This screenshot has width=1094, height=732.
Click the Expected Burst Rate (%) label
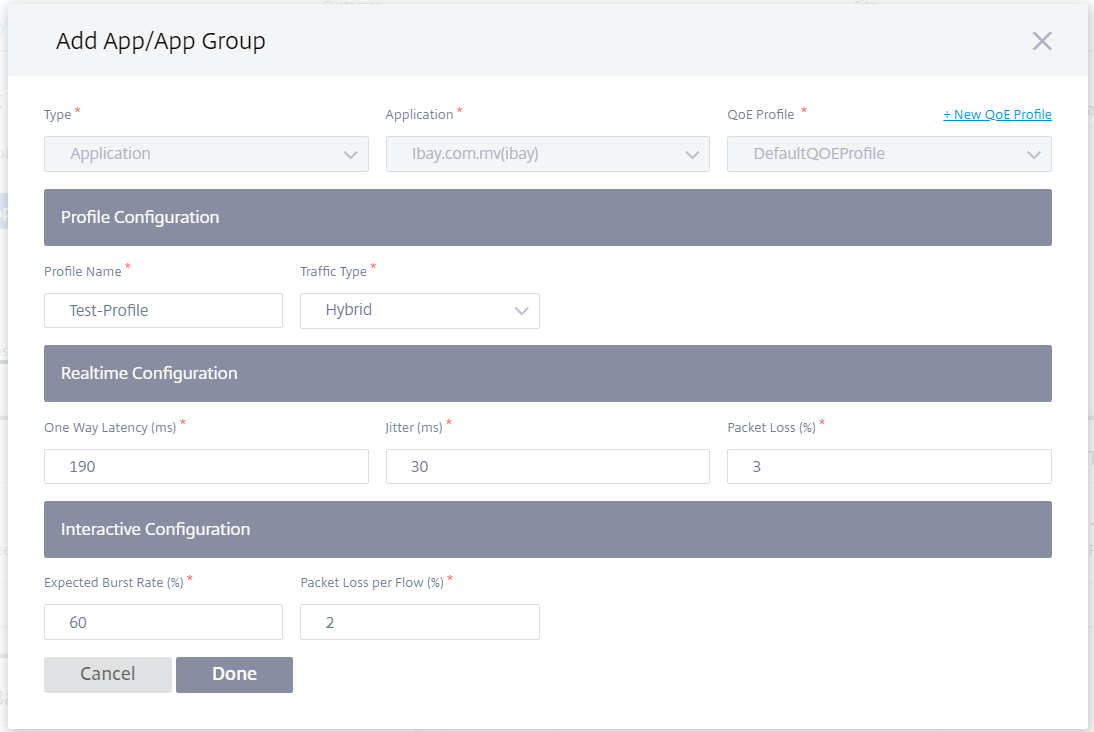coord(114,583)
